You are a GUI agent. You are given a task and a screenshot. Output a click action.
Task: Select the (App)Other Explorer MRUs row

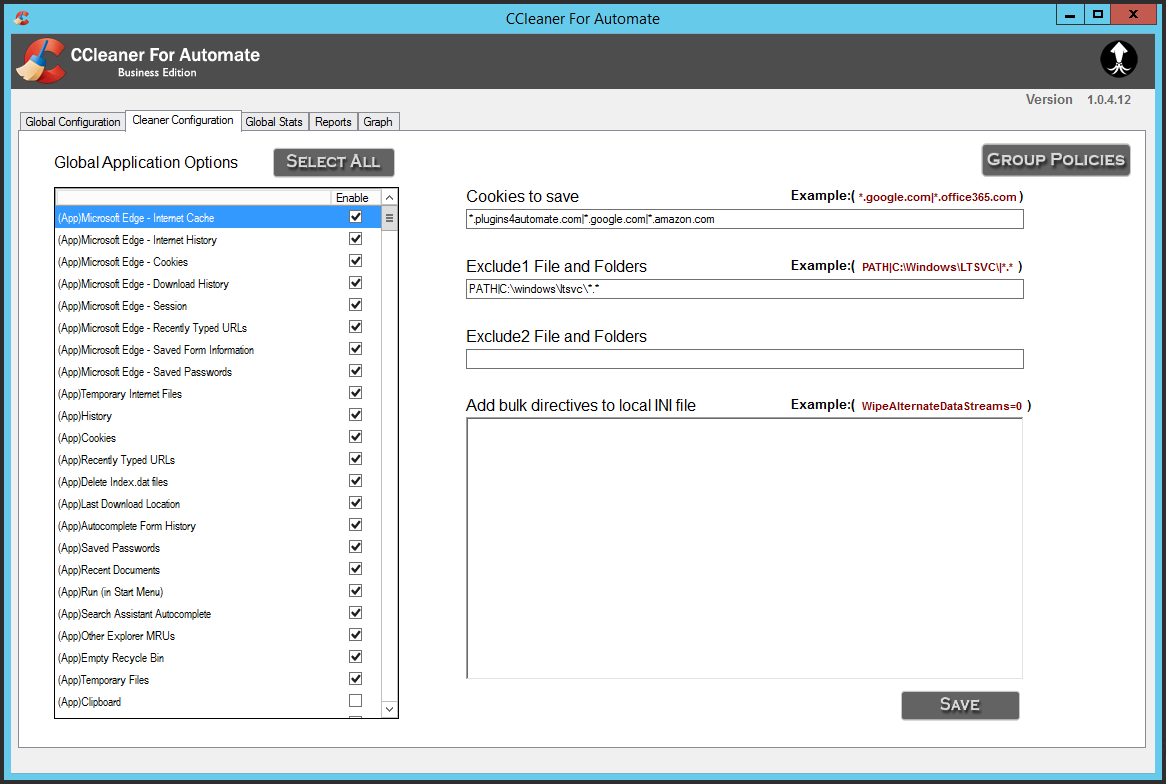(x=219, y=635)
